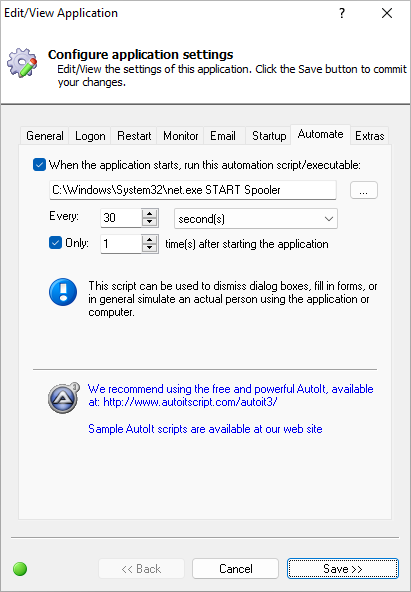Click the gear with pencil settings icon

coord(22,63)
